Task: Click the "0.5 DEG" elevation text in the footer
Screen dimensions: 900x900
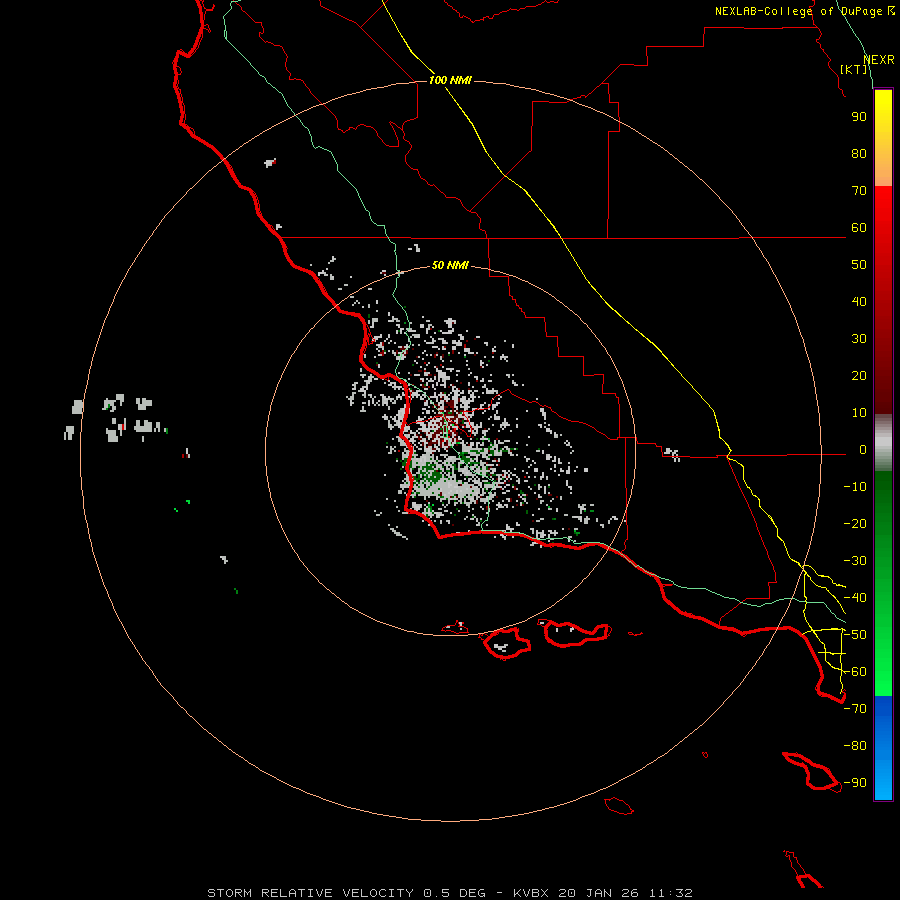Action: [454, 893]
